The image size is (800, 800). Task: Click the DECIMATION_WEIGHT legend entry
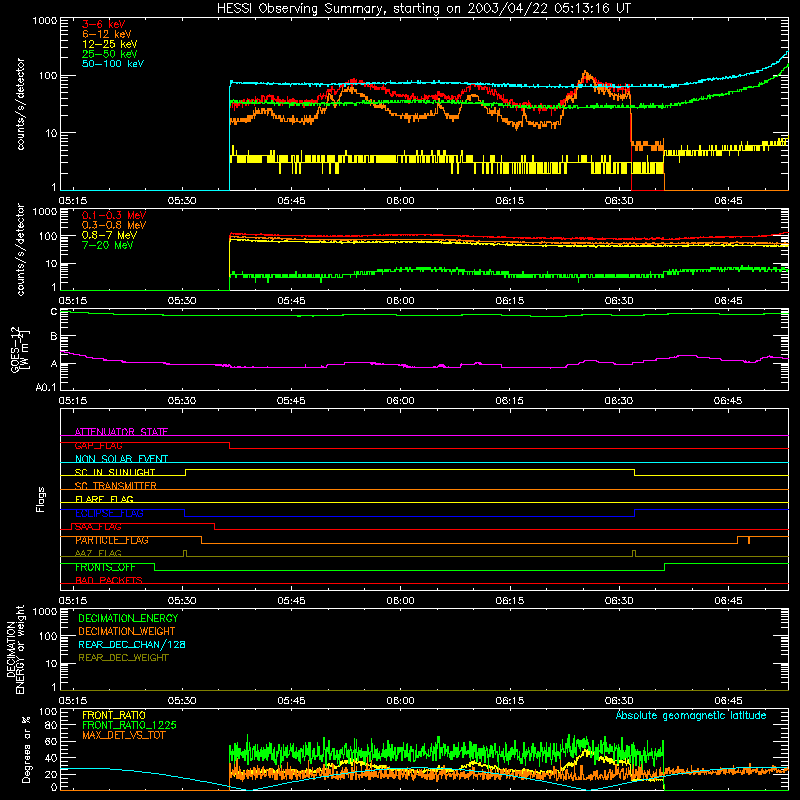127,631
